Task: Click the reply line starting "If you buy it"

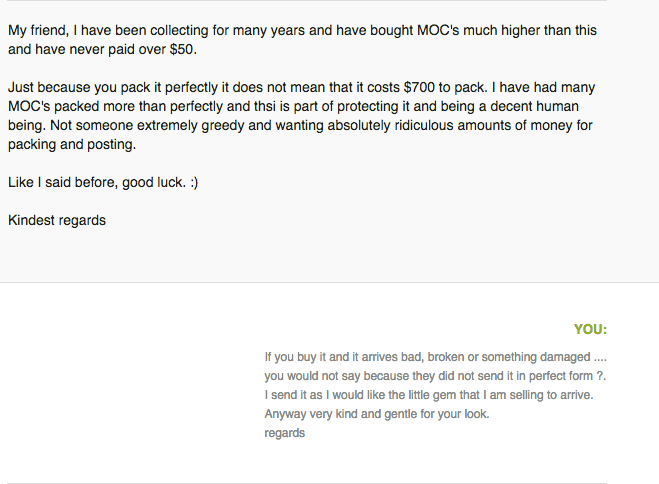Action: point(435,357)
